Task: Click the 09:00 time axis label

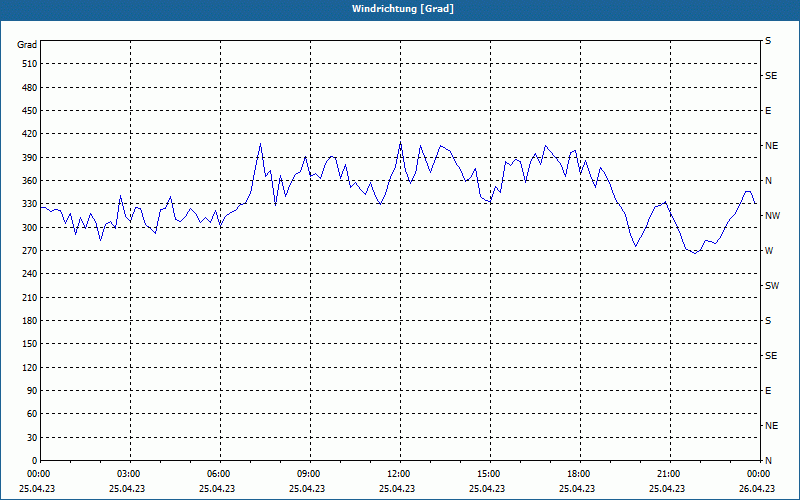Action: [x=309, y=474]
